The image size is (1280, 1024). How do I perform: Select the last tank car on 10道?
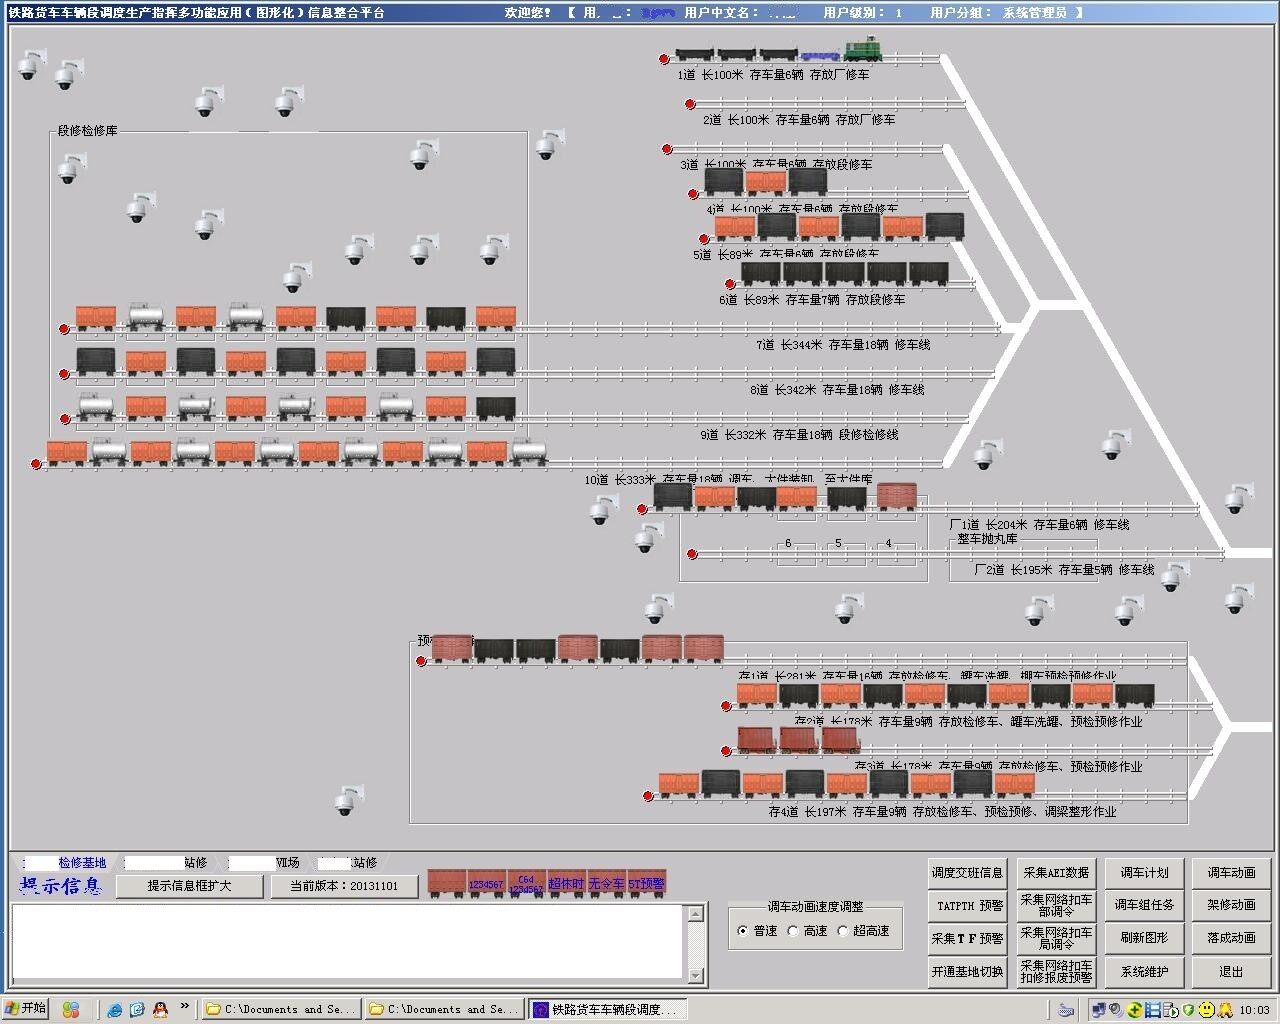point(529,452)
